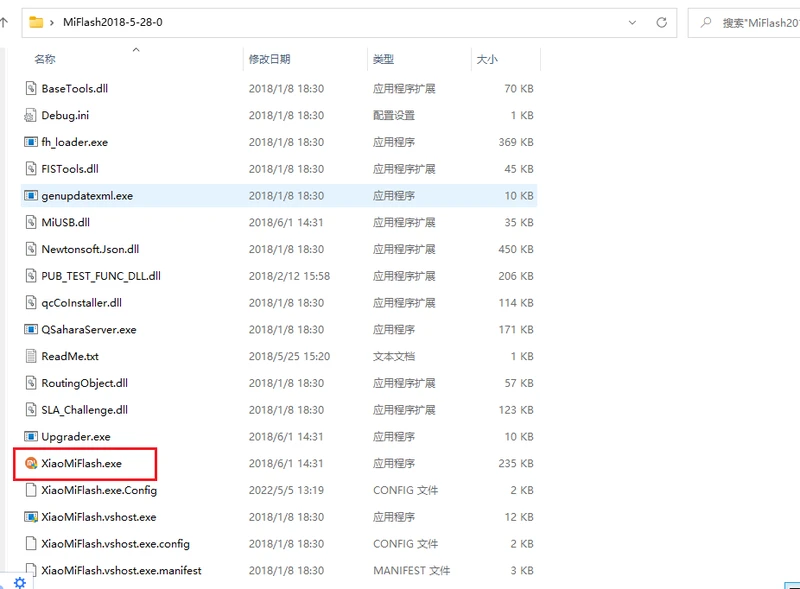Click the FISTools.dll file icon

click(31, 169)
